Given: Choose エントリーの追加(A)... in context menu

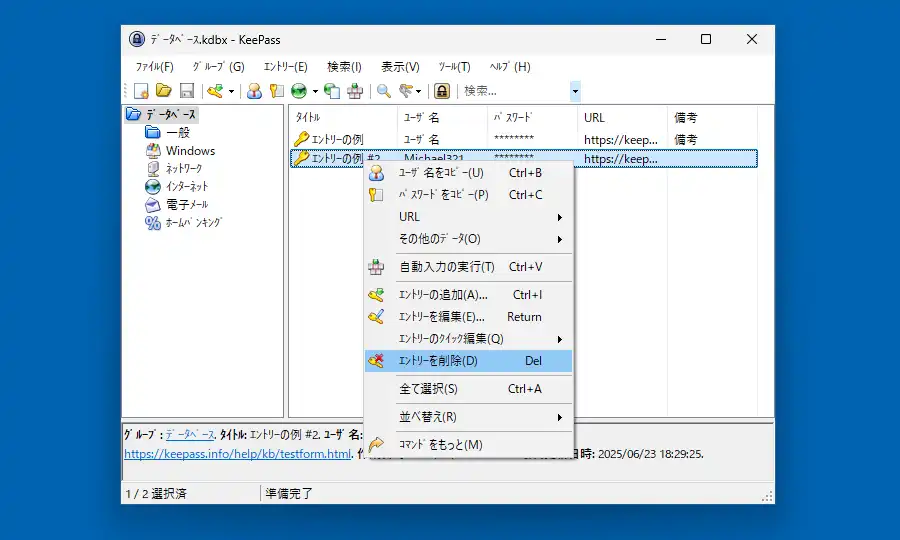Looking at the screenshot, I should (468, 295).
